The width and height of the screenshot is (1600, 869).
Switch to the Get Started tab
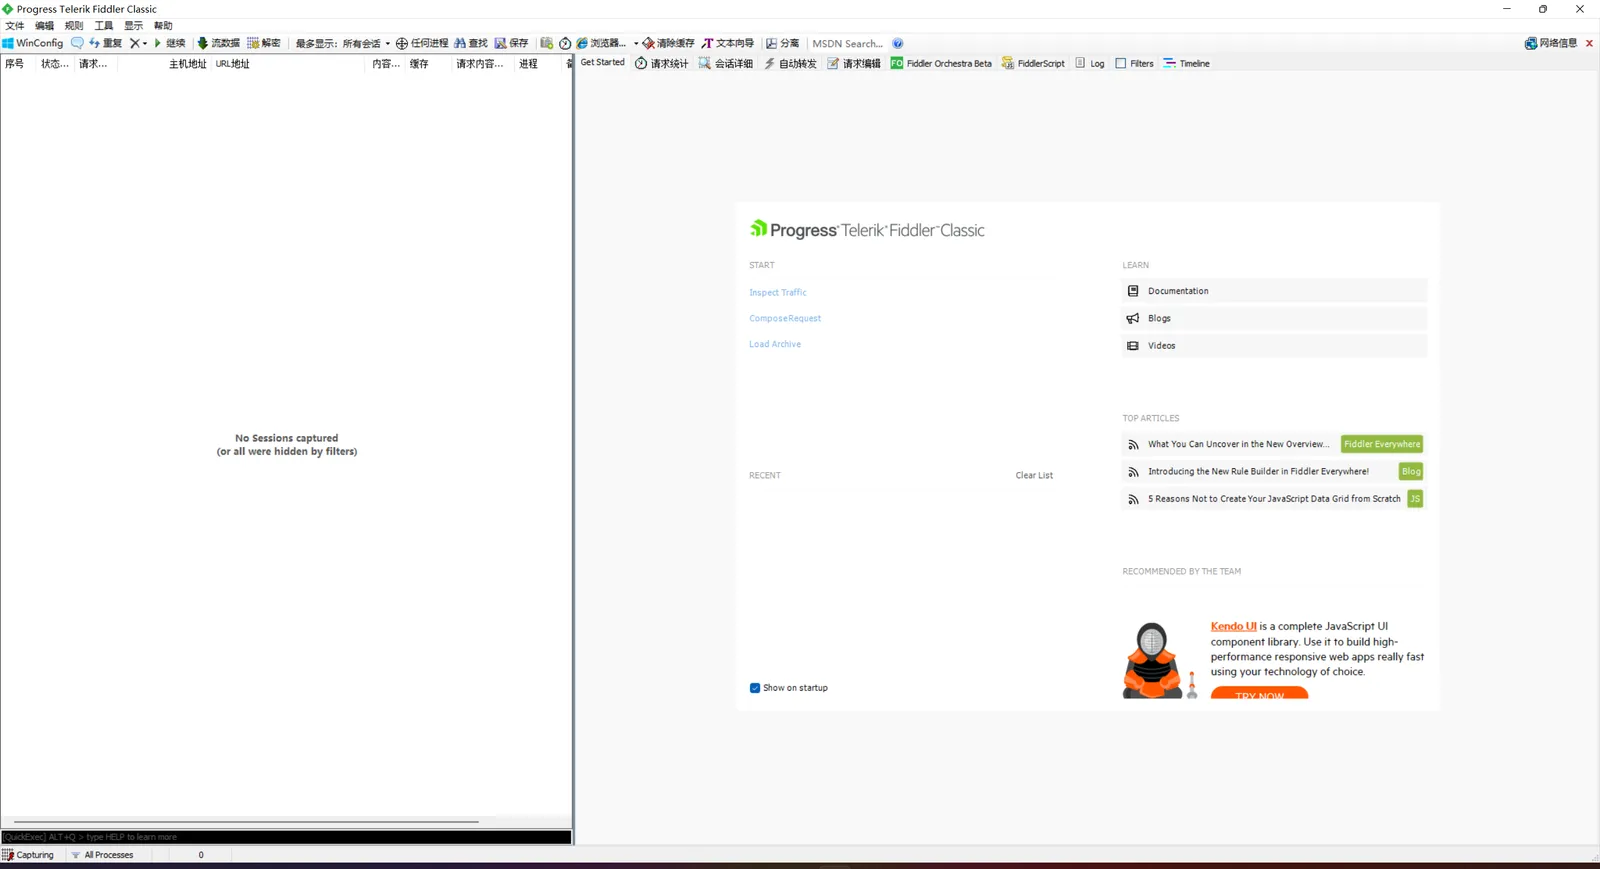[602, 62]
